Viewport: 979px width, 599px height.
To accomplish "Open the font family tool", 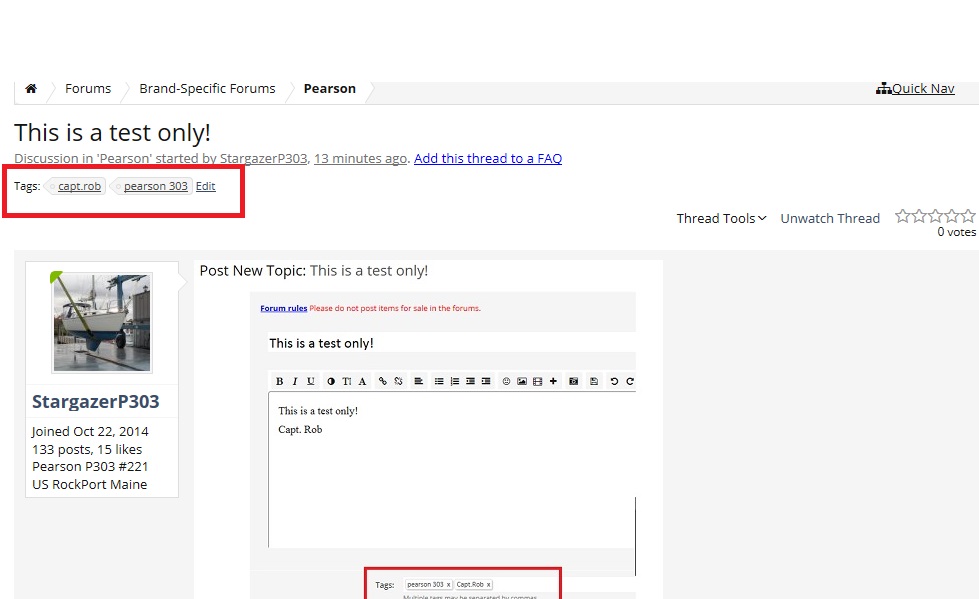I will 362,381.
